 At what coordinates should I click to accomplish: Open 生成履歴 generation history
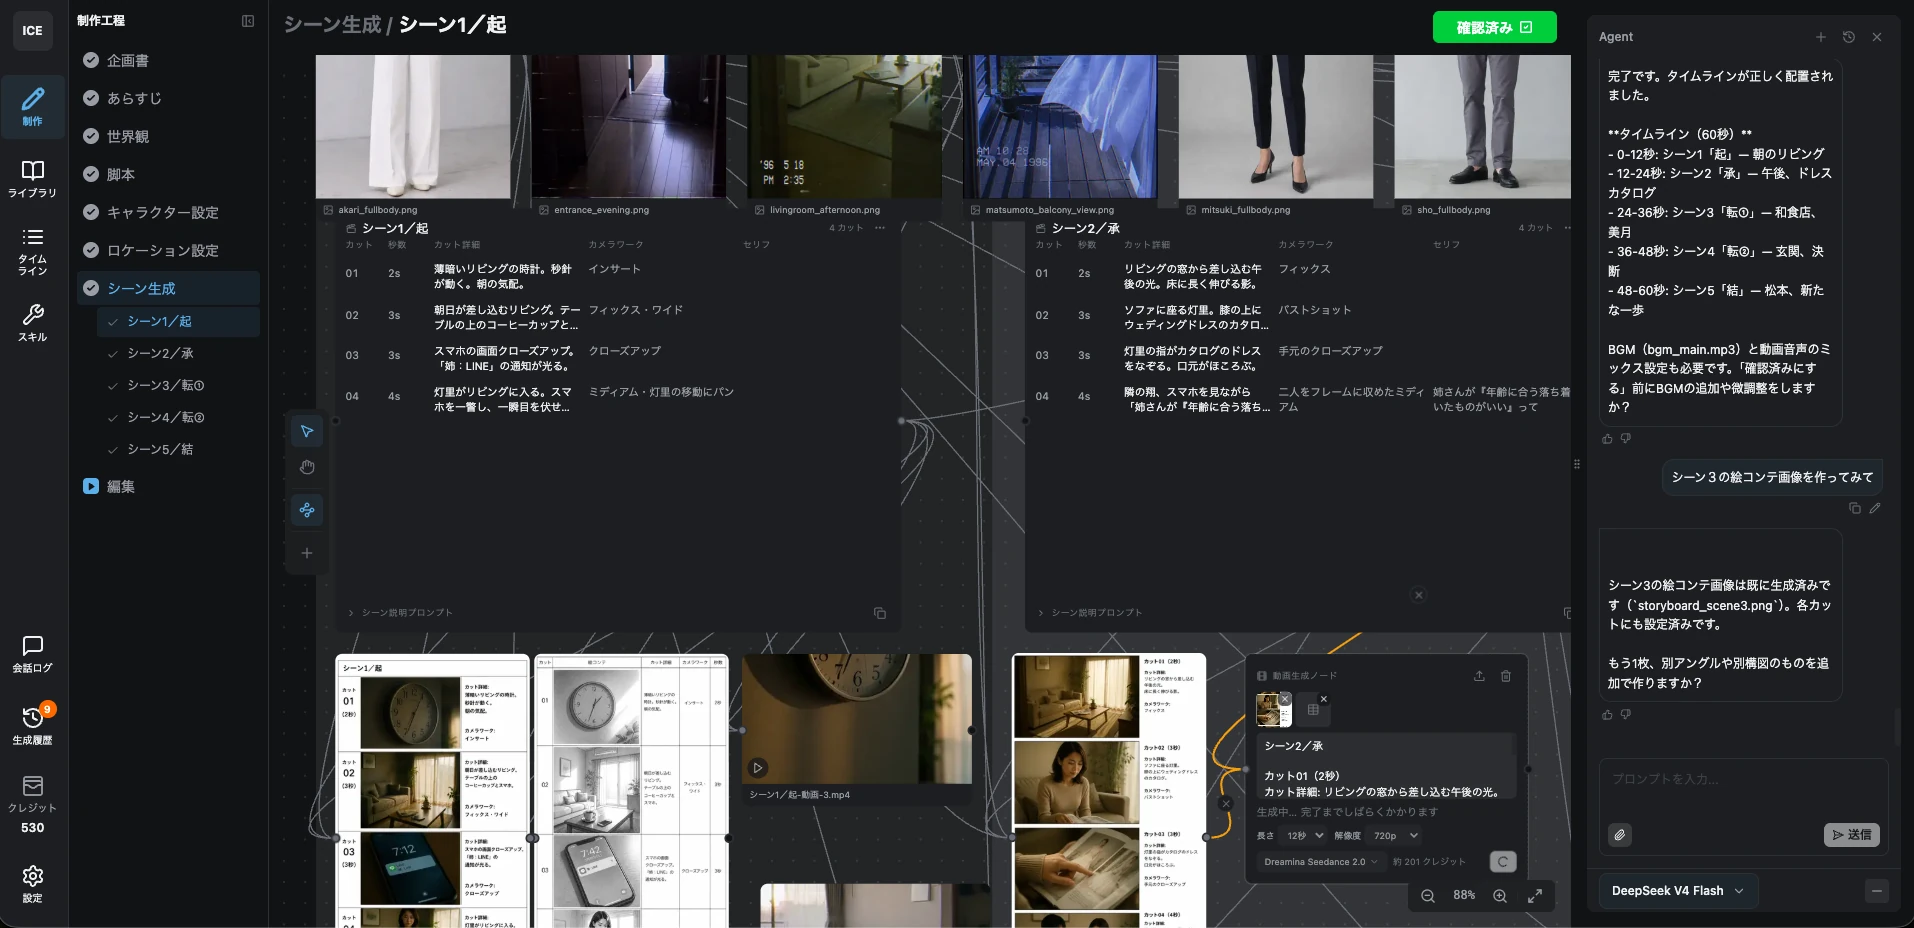point(33,725)
